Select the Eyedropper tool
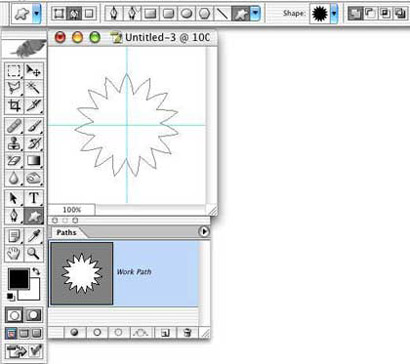This screenshot has height=364, width=410. tap(34, 236)
